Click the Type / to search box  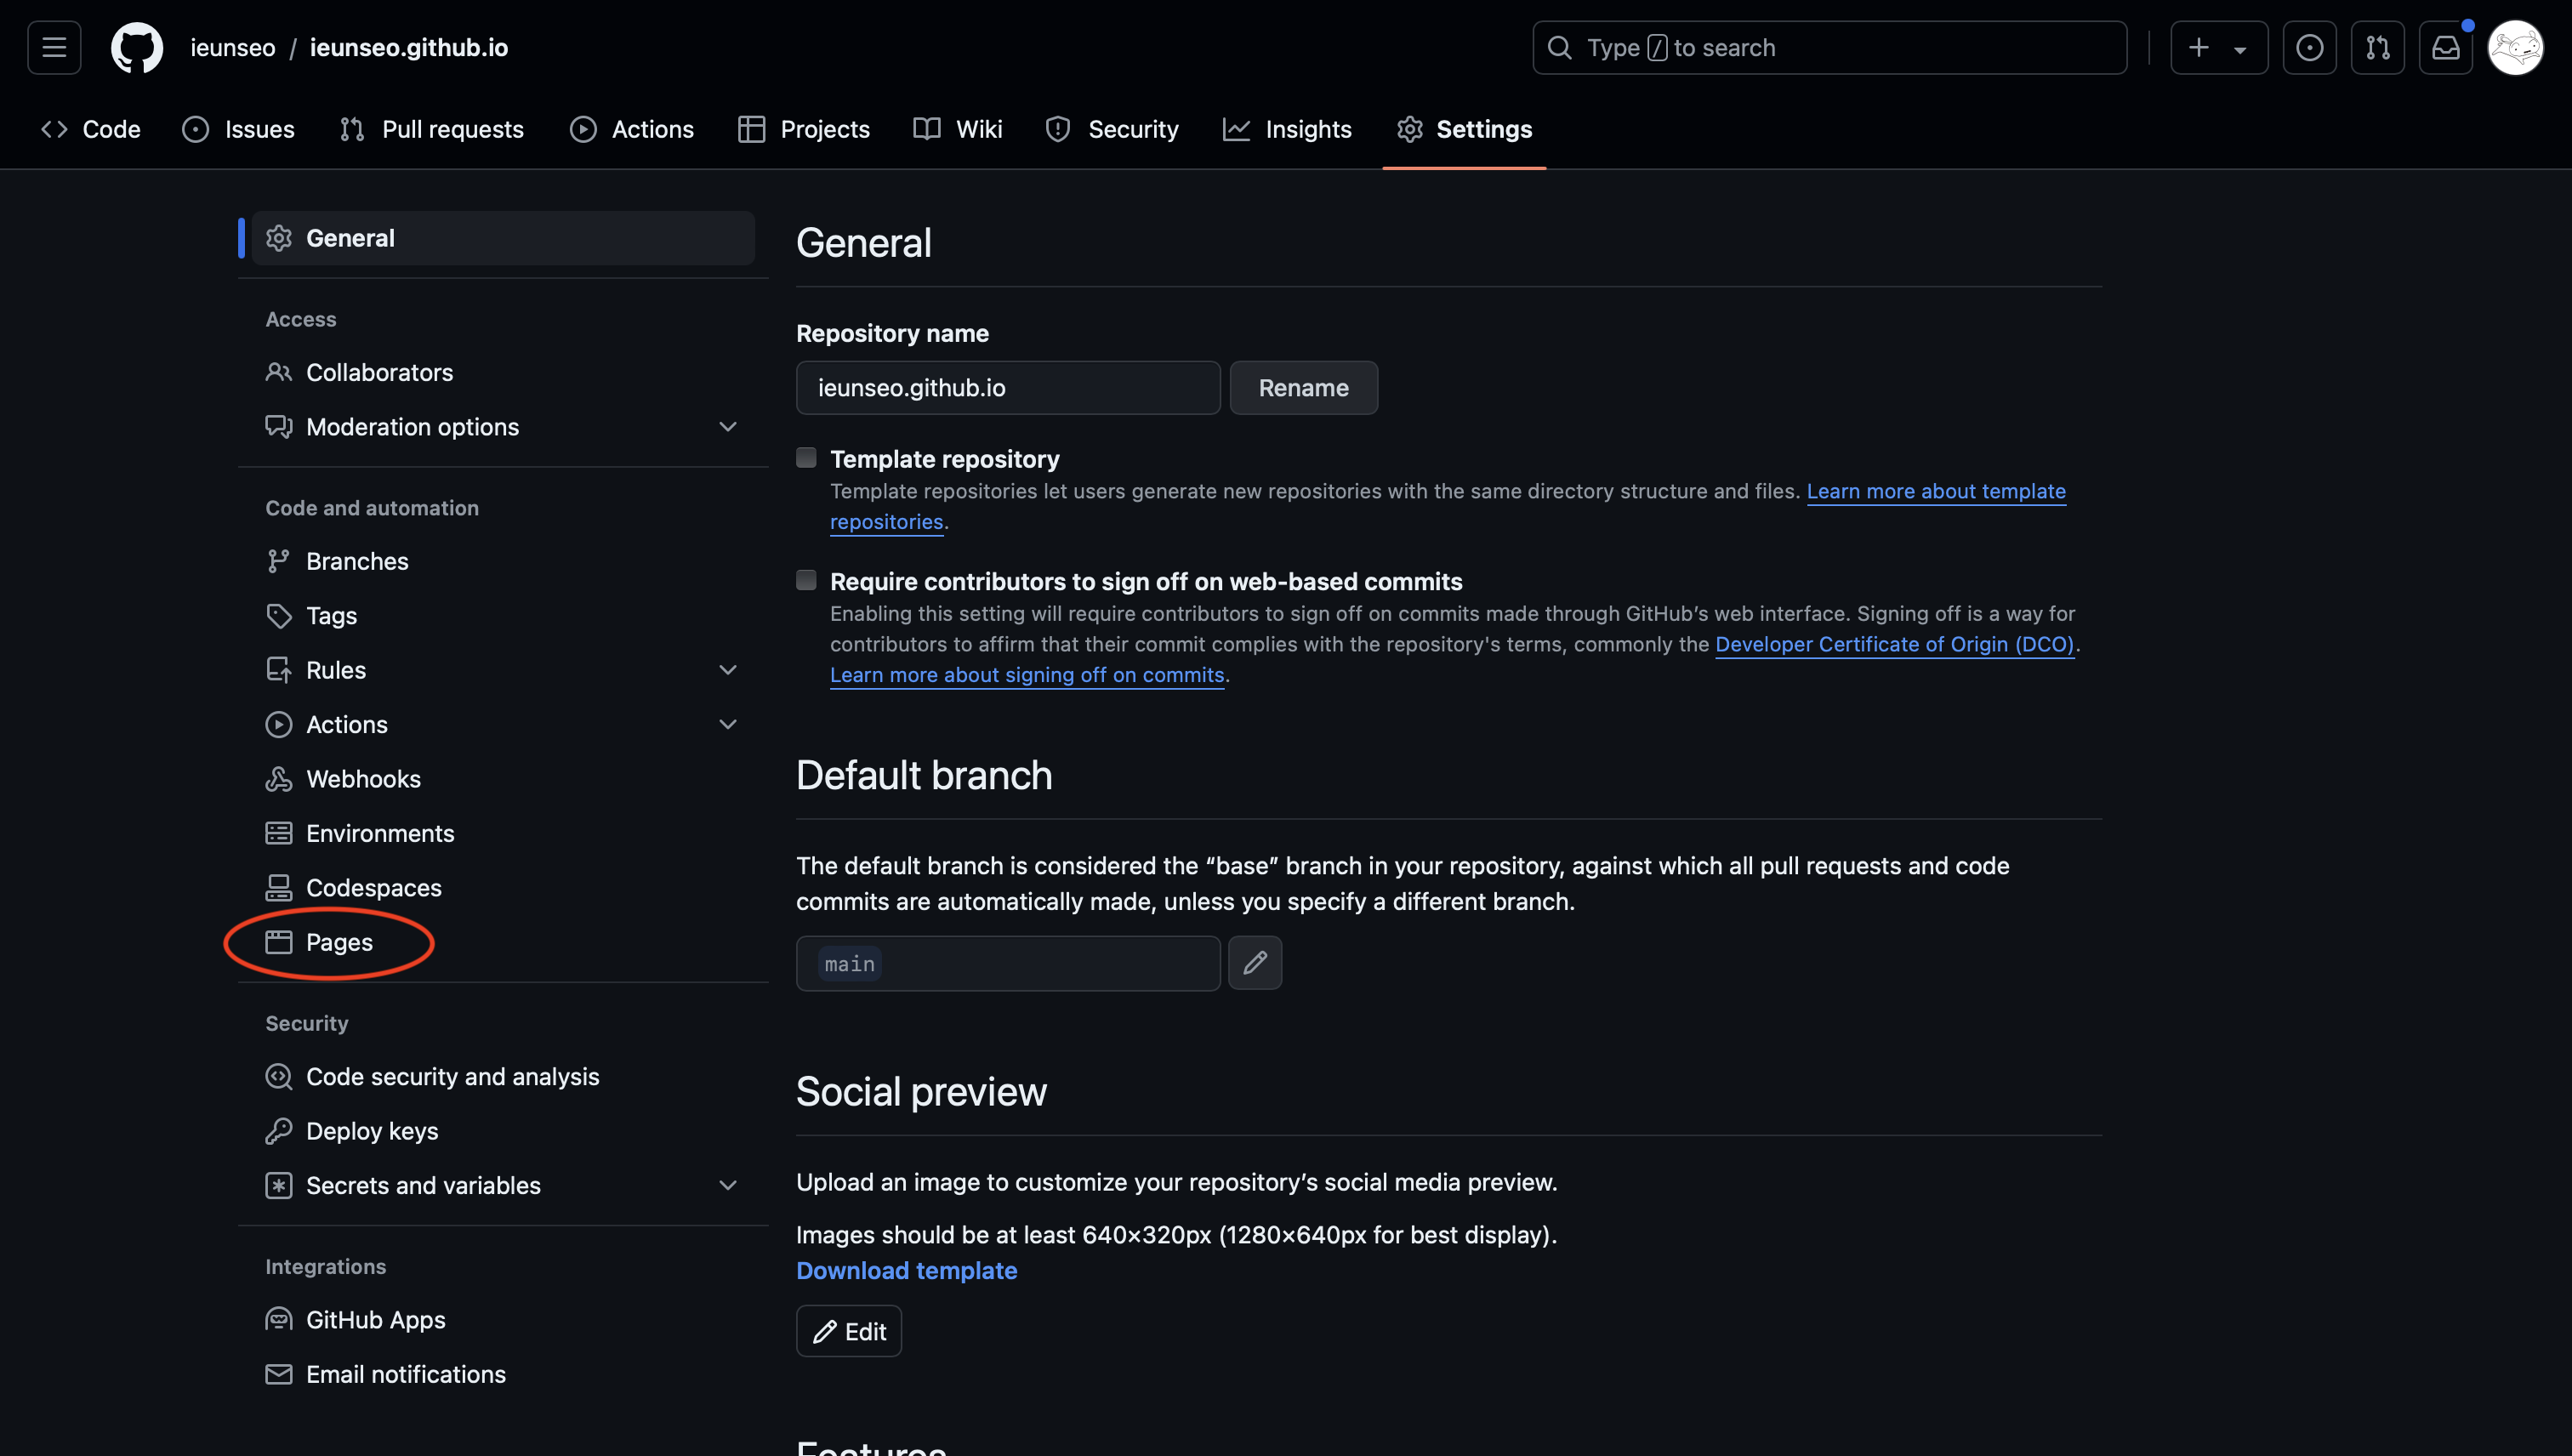tap(1830, 47)
